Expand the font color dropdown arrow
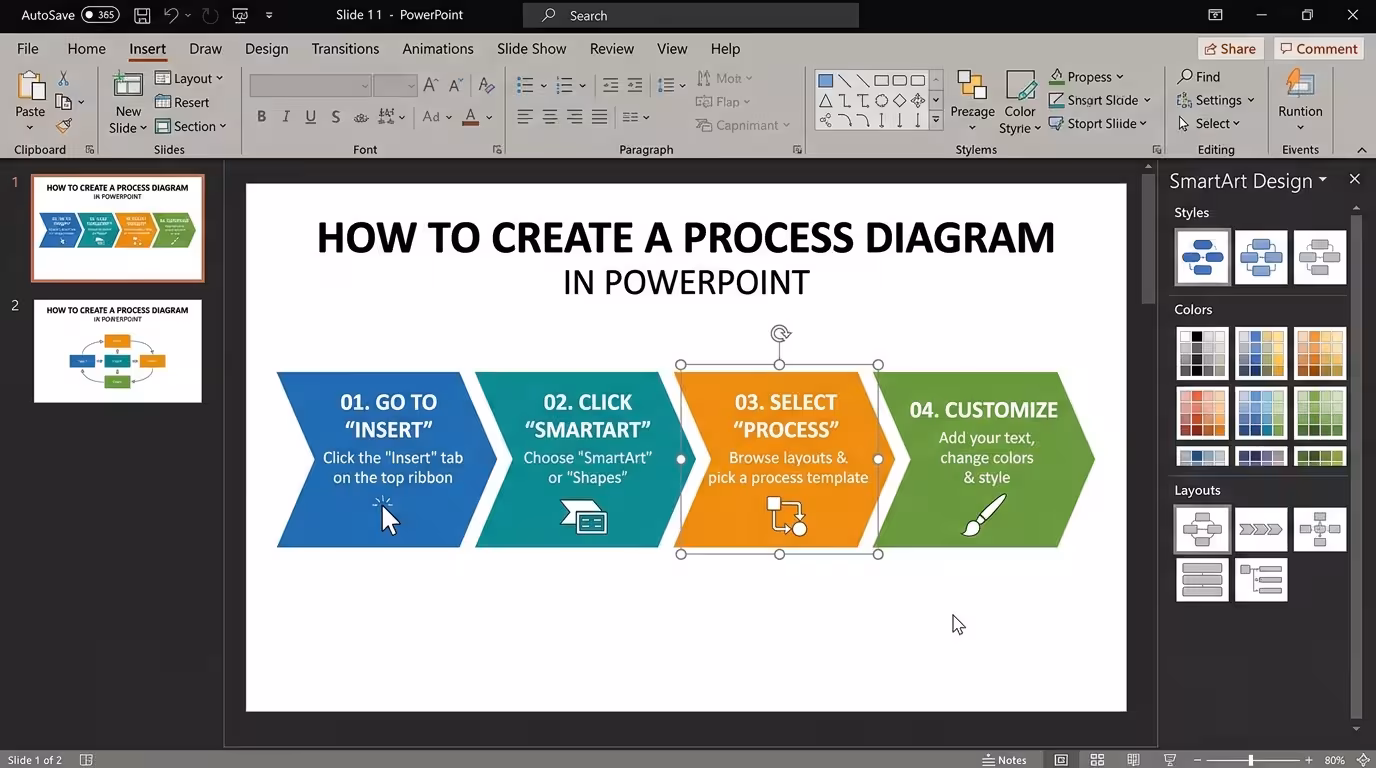The image size is (1376, 768). pyautogui.click(x=489, y=117)
